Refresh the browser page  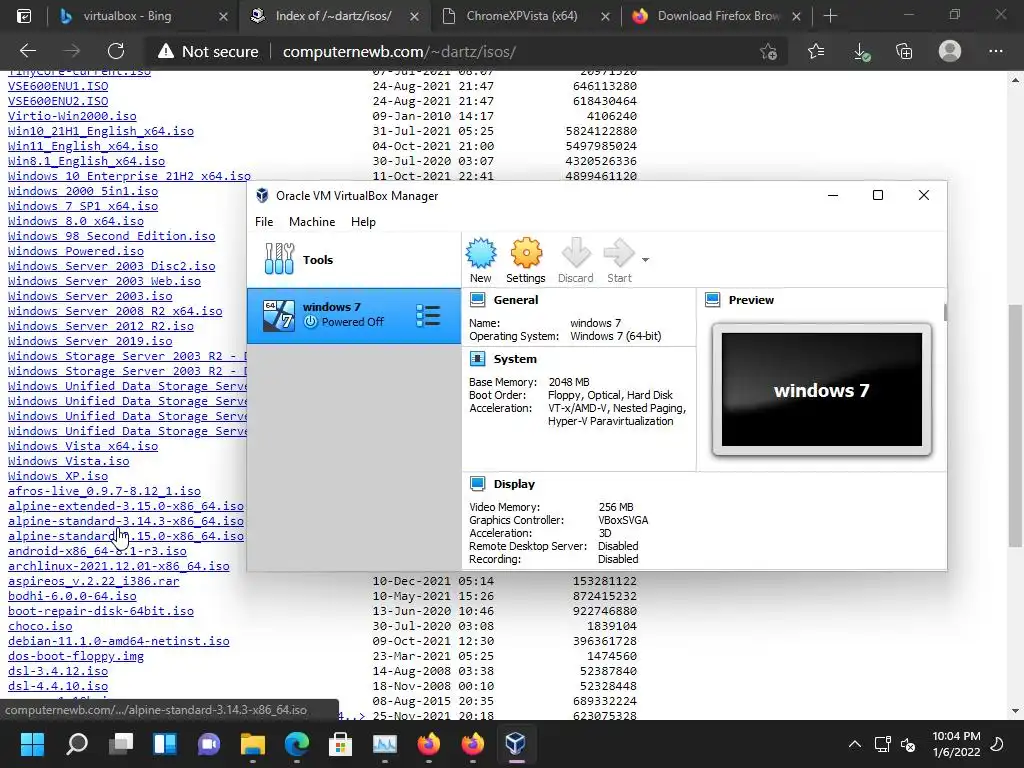point(116,51)
